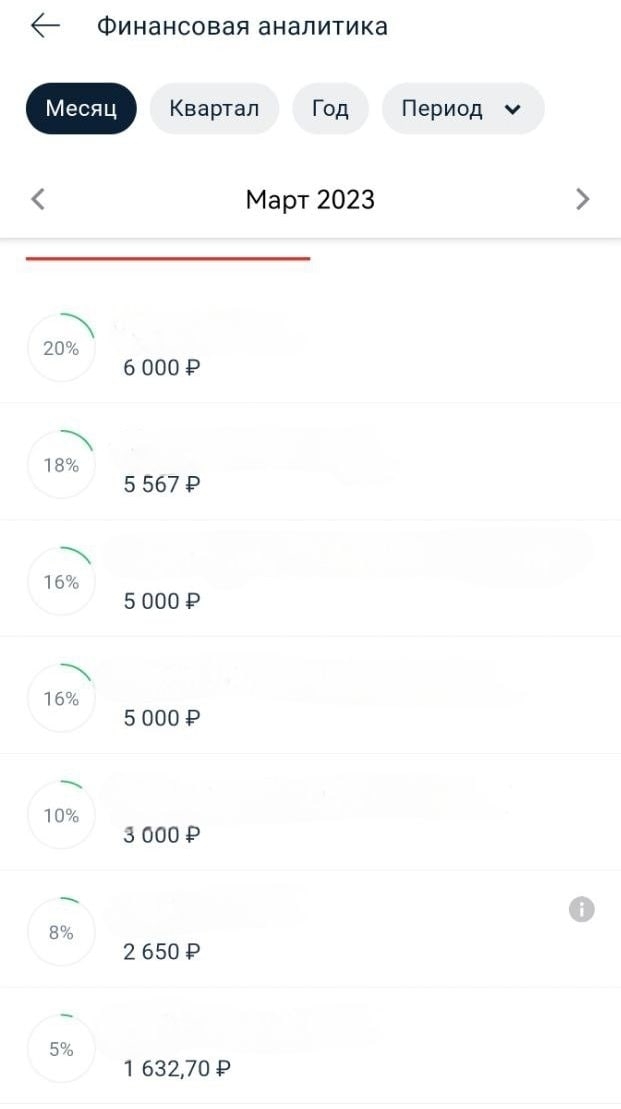Screen dimensions: 621x1109
Task: Tap the 20% circular progress indicator
Action: [61, 348]
